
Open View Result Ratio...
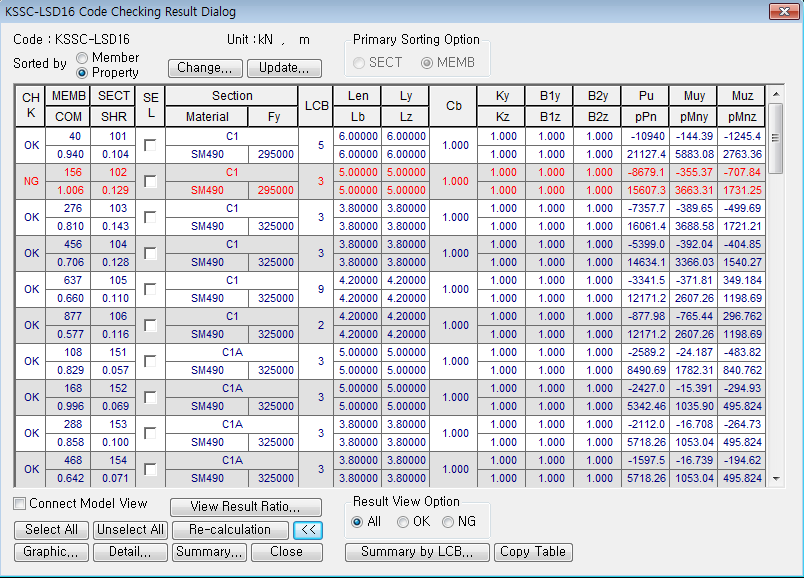pos(246,507)
